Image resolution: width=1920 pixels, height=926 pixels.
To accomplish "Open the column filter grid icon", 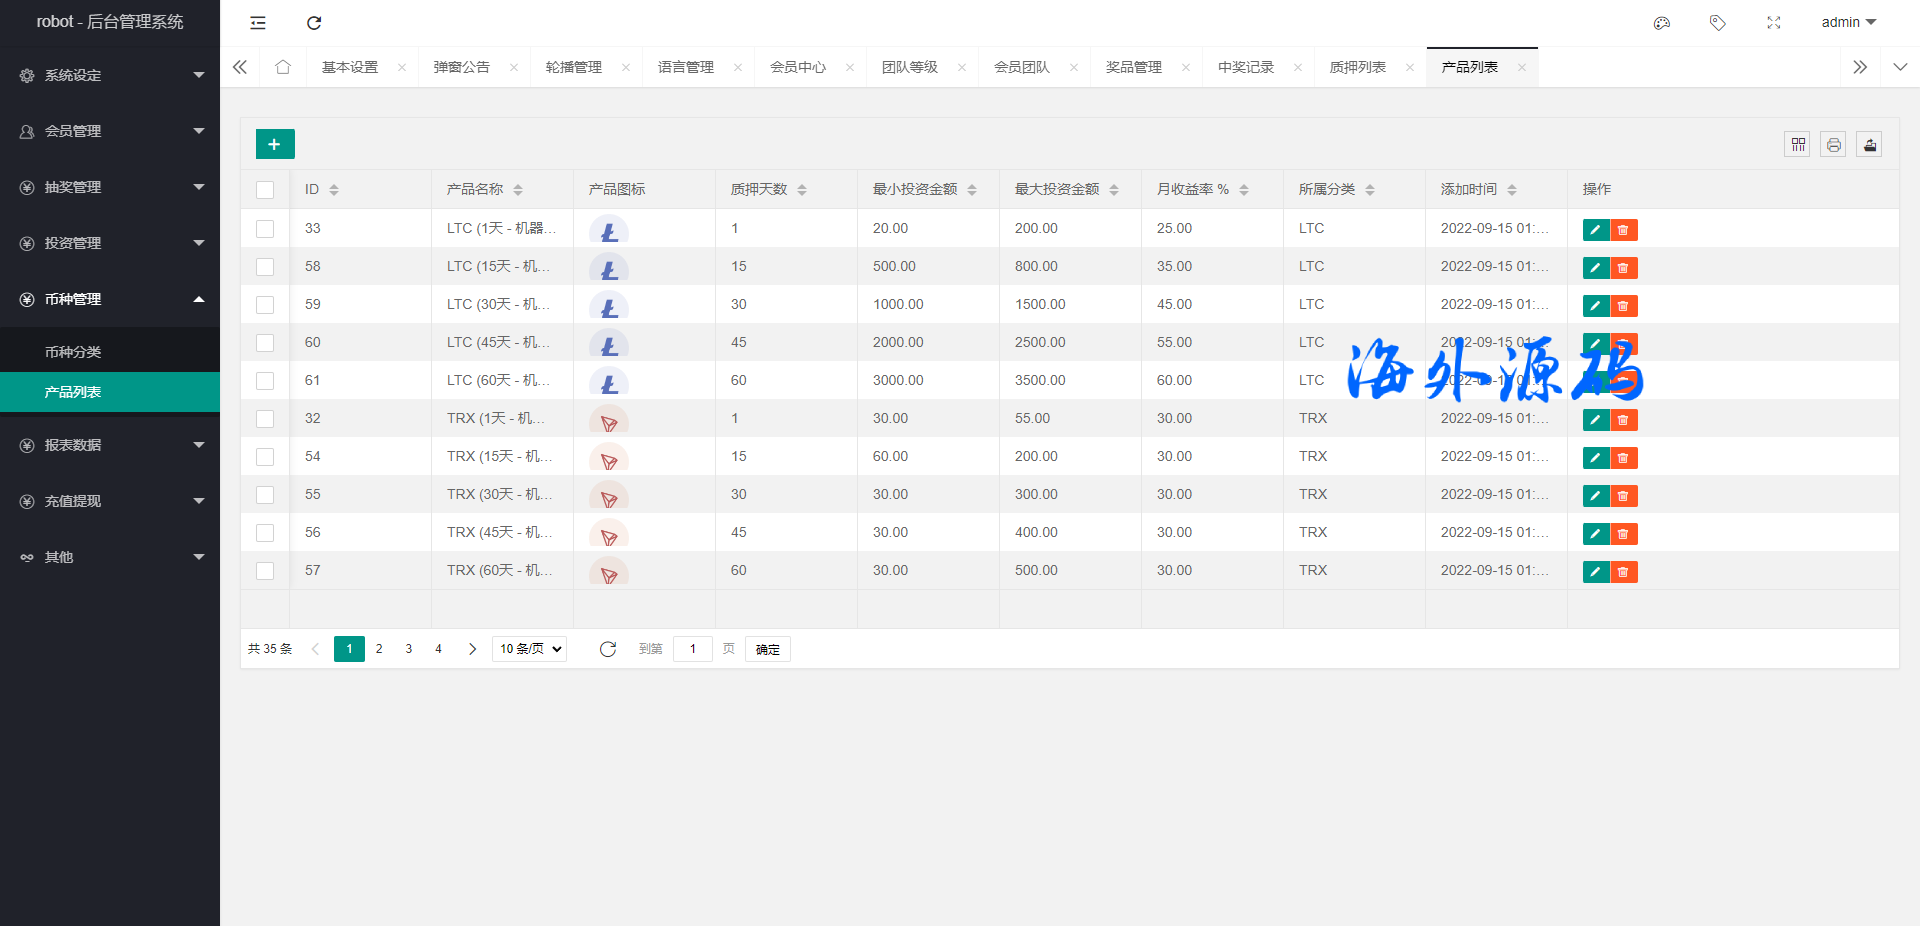I will [x=1797, y=145].
